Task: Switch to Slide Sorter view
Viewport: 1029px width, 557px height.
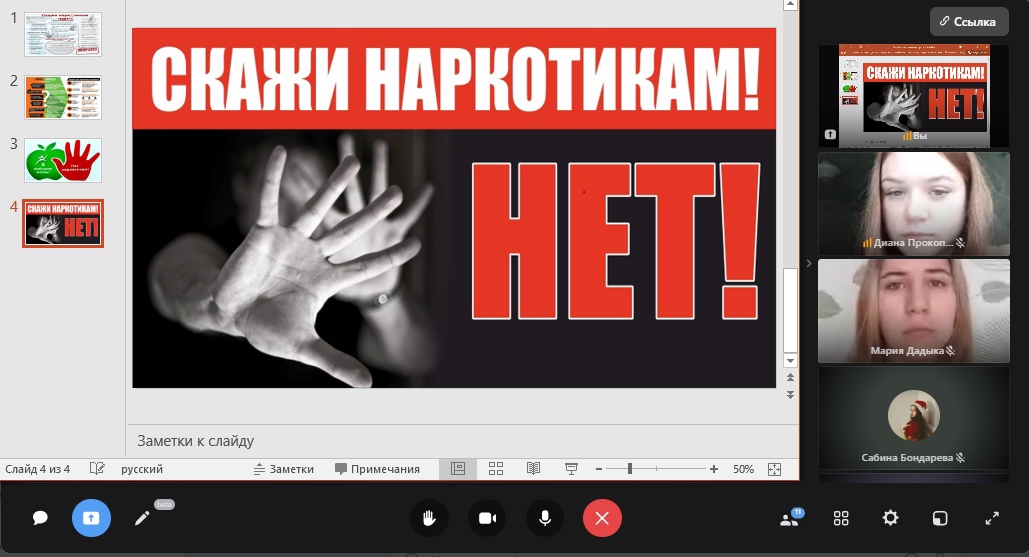Action: [x=495, y=469]
